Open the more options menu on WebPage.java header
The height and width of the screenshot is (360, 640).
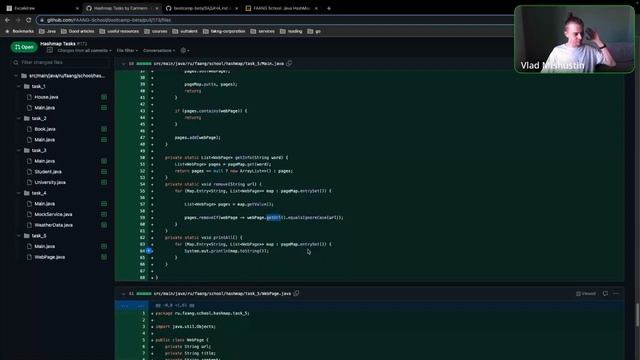[616, 293]
